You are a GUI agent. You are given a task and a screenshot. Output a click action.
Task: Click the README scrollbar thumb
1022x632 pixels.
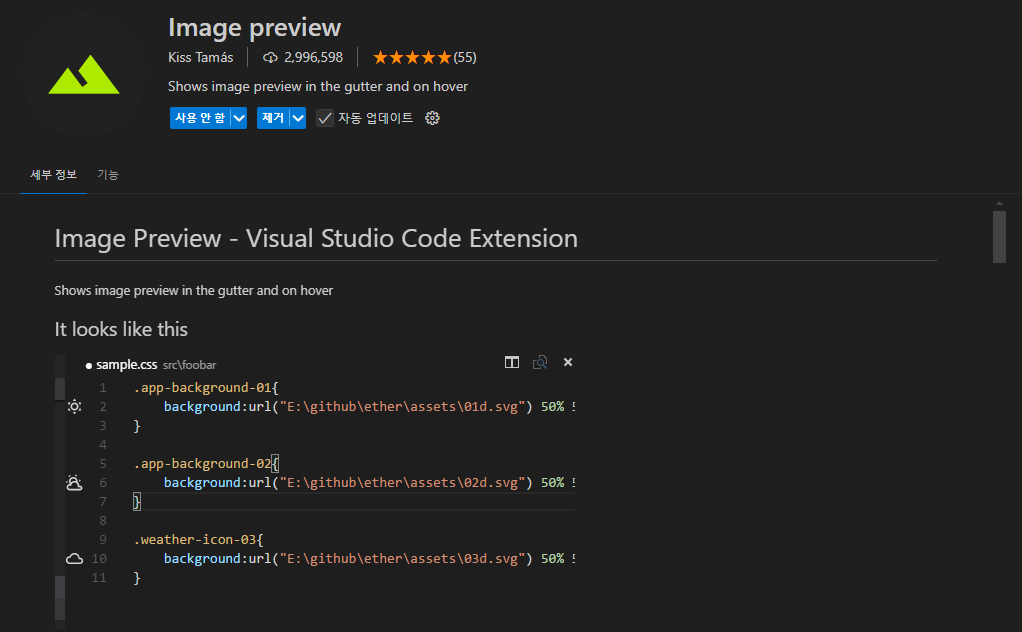pos(999,237)
